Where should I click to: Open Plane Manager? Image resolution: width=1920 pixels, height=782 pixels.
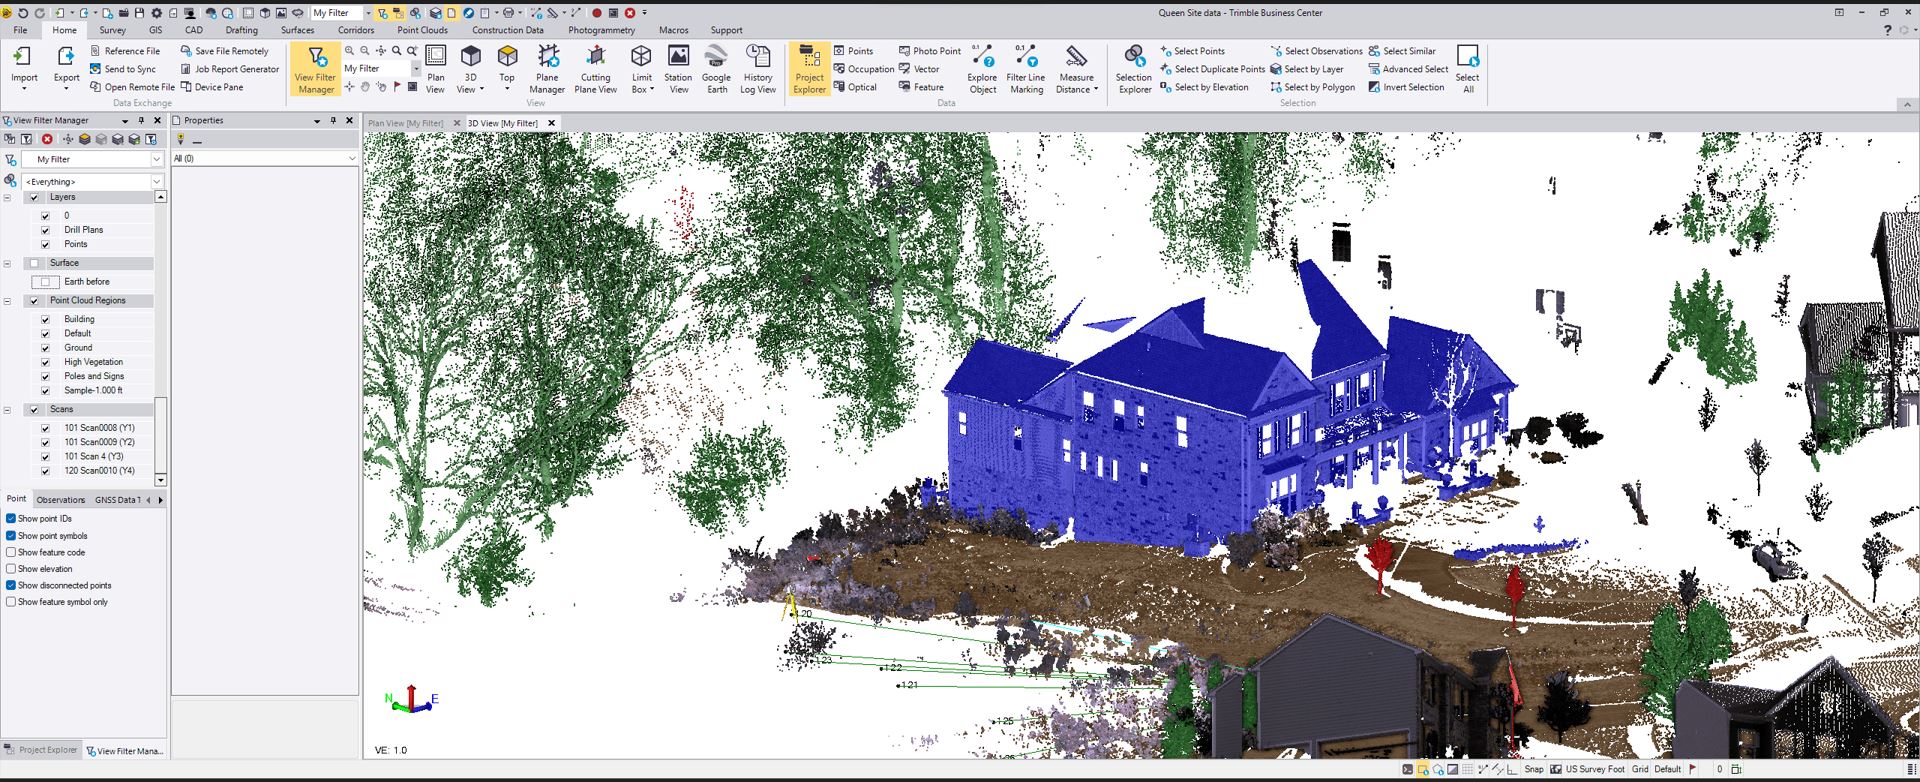547,69
